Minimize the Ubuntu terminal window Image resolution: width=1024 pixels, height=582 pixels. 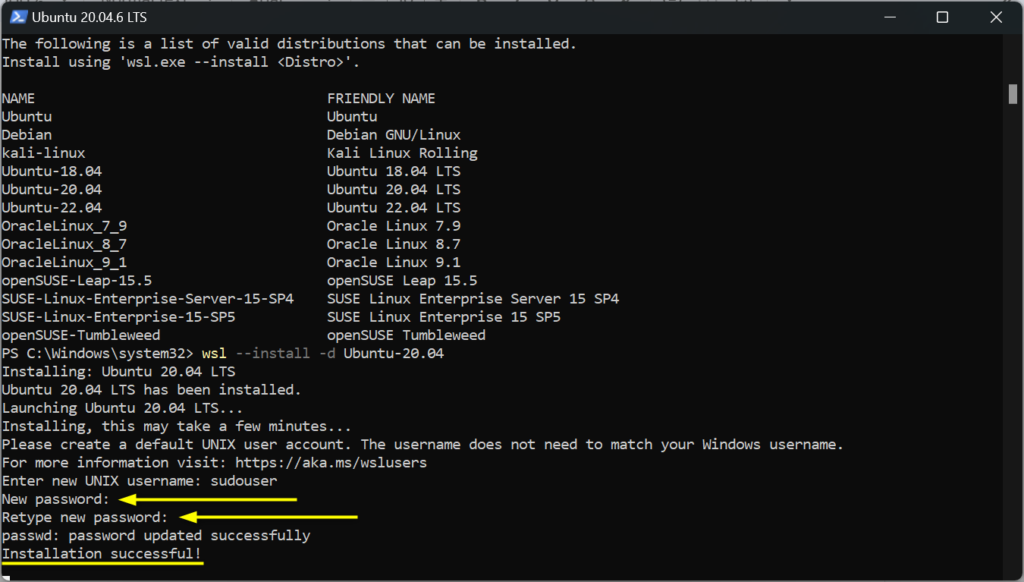coord(889,16)
